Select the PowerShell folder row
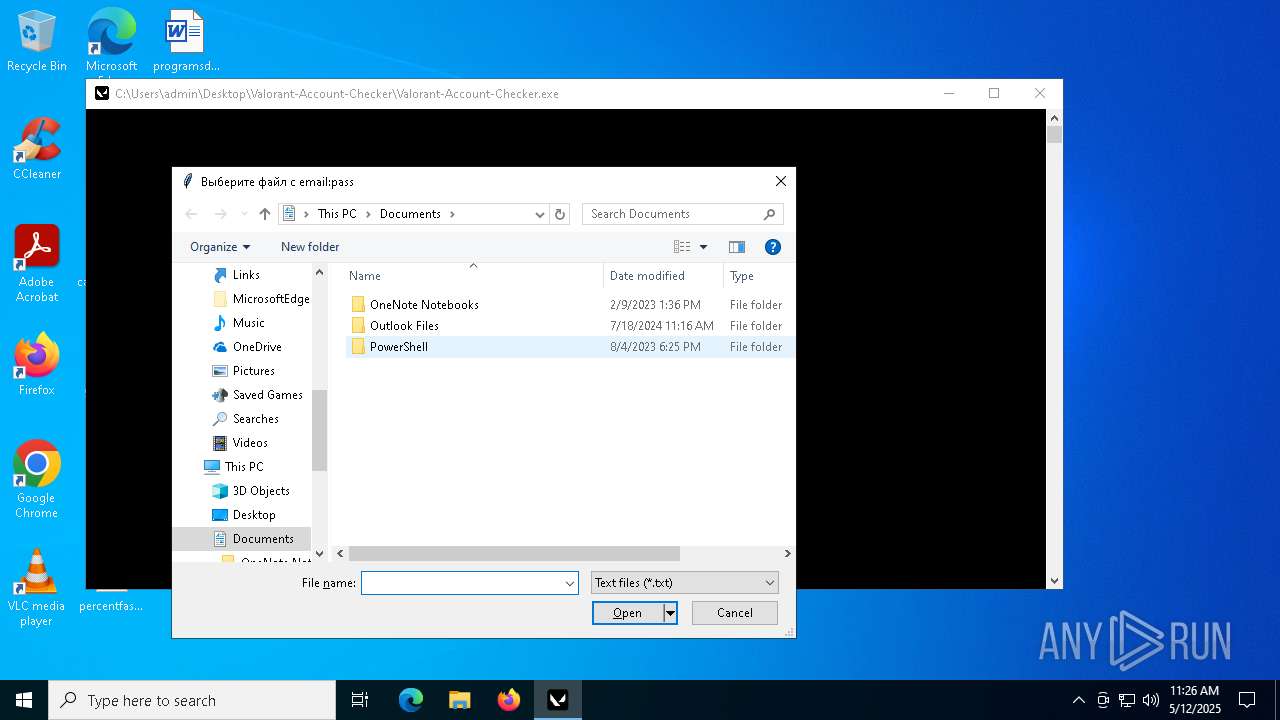Screen dimensions: 1280x720 [569, 347]
